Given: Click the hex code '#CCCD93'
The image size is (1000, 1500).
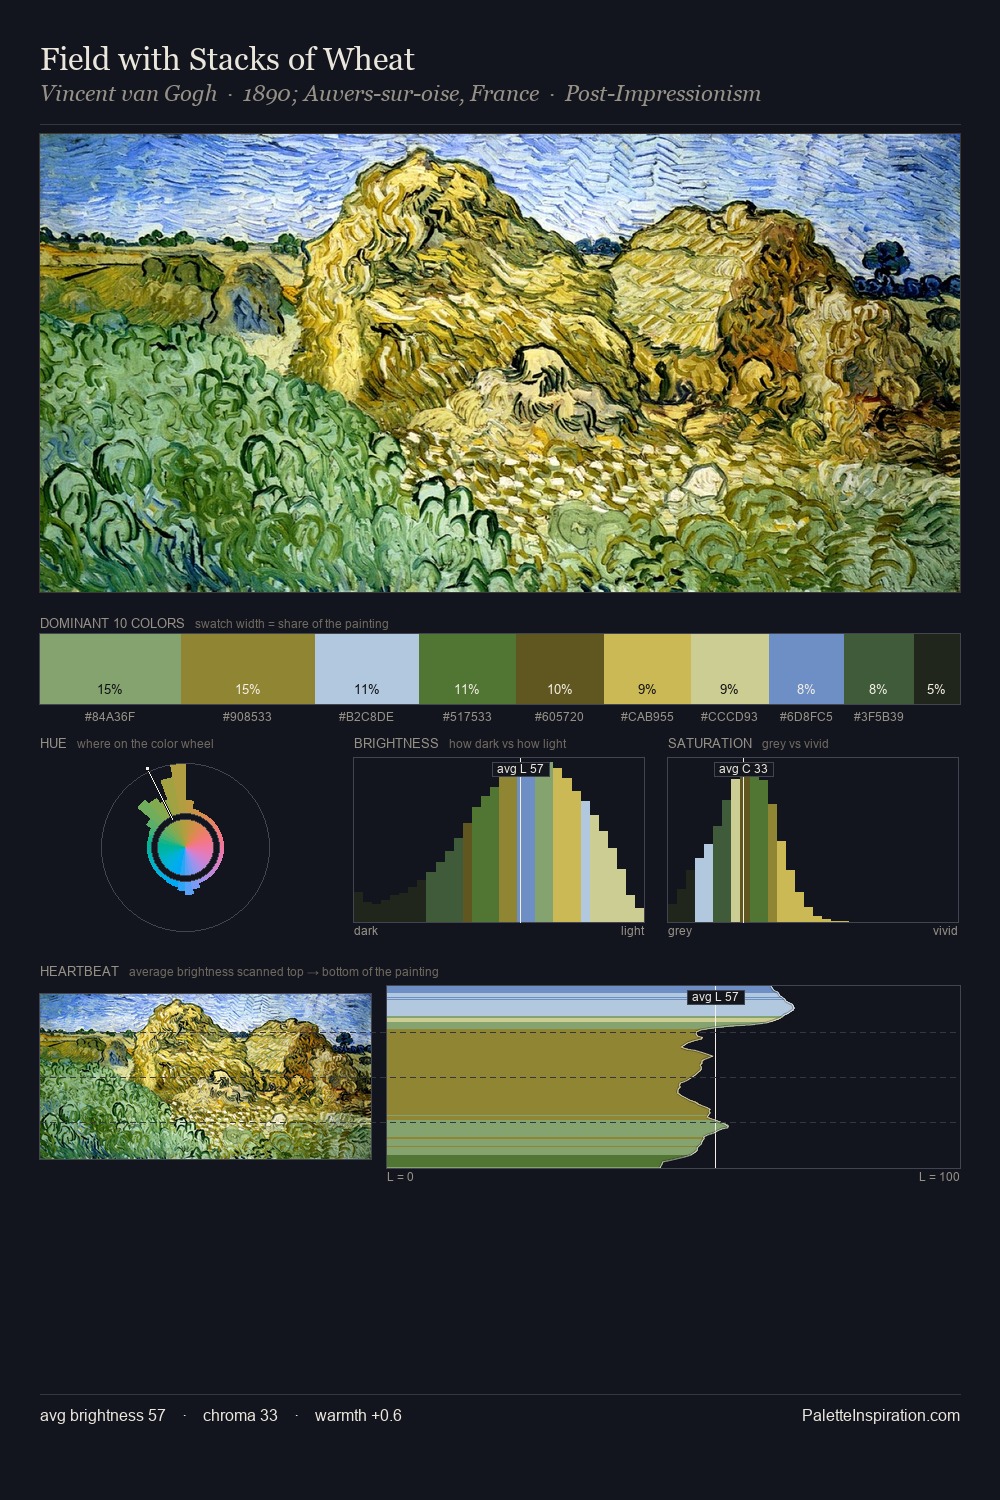Looking at the screenshot, I should (x=729, y=717).
